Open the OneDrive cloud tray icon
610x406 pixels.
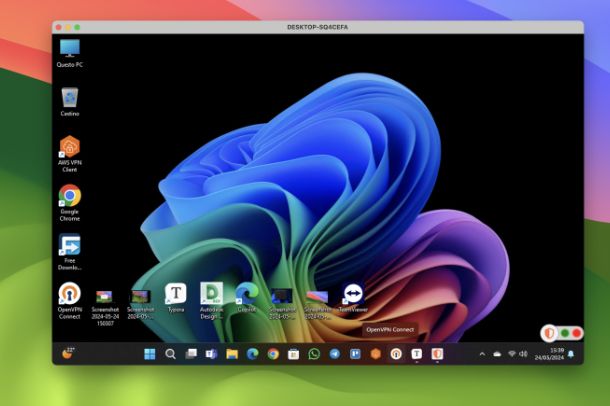click(497, 354)
